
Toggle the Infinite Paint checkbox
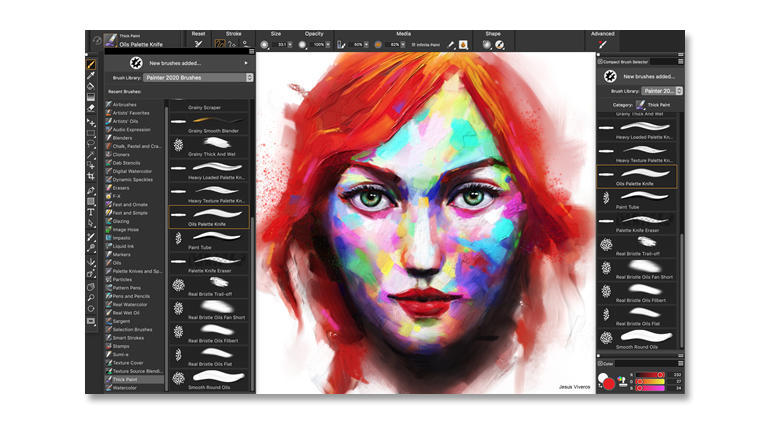[413, 45]
